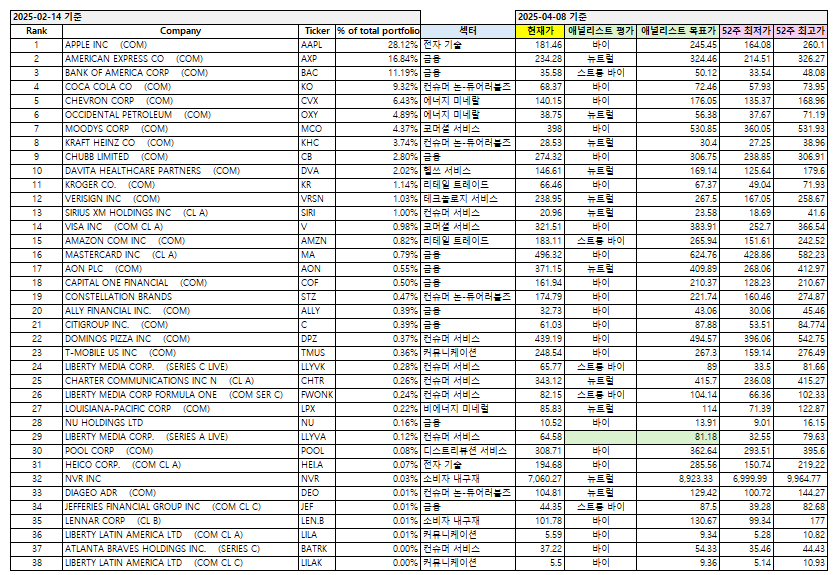Click the 'LOUISIANA-PACIFIC CORP' cell
Viewport: 837px width, 575px height.
pos(180,408)
